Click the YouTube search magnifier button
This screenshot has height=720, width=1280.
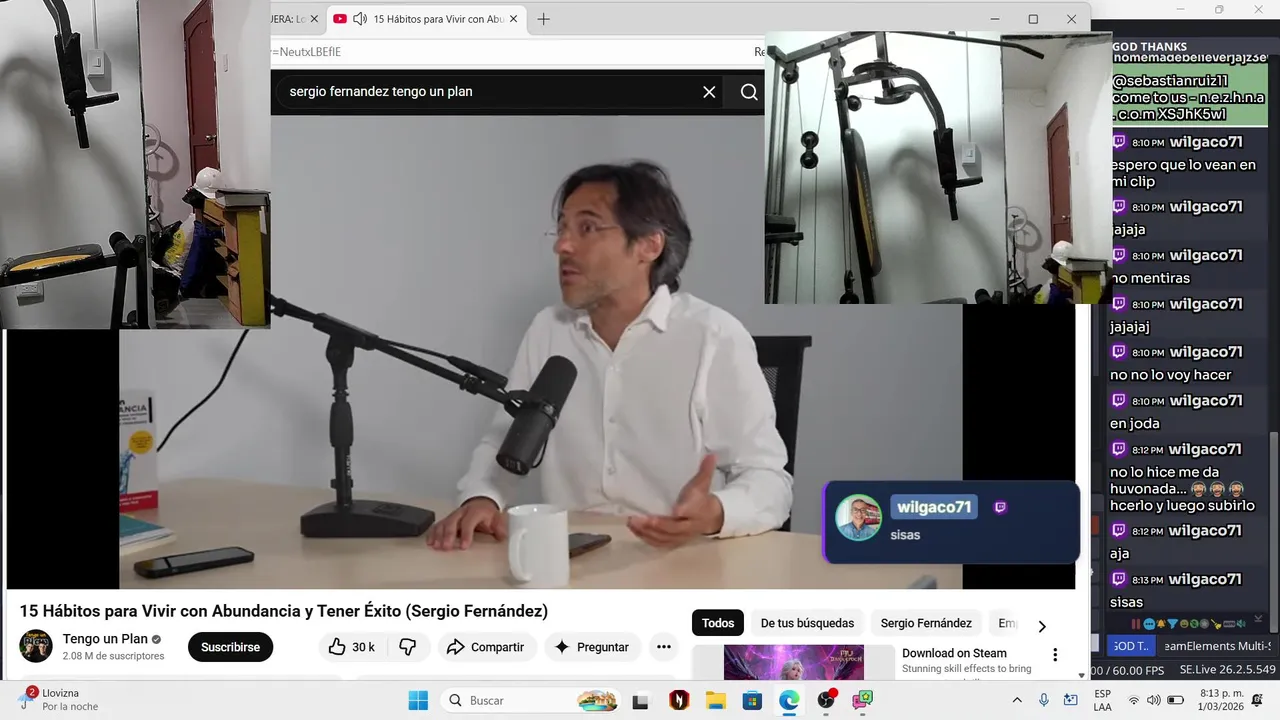coord(749,92)
